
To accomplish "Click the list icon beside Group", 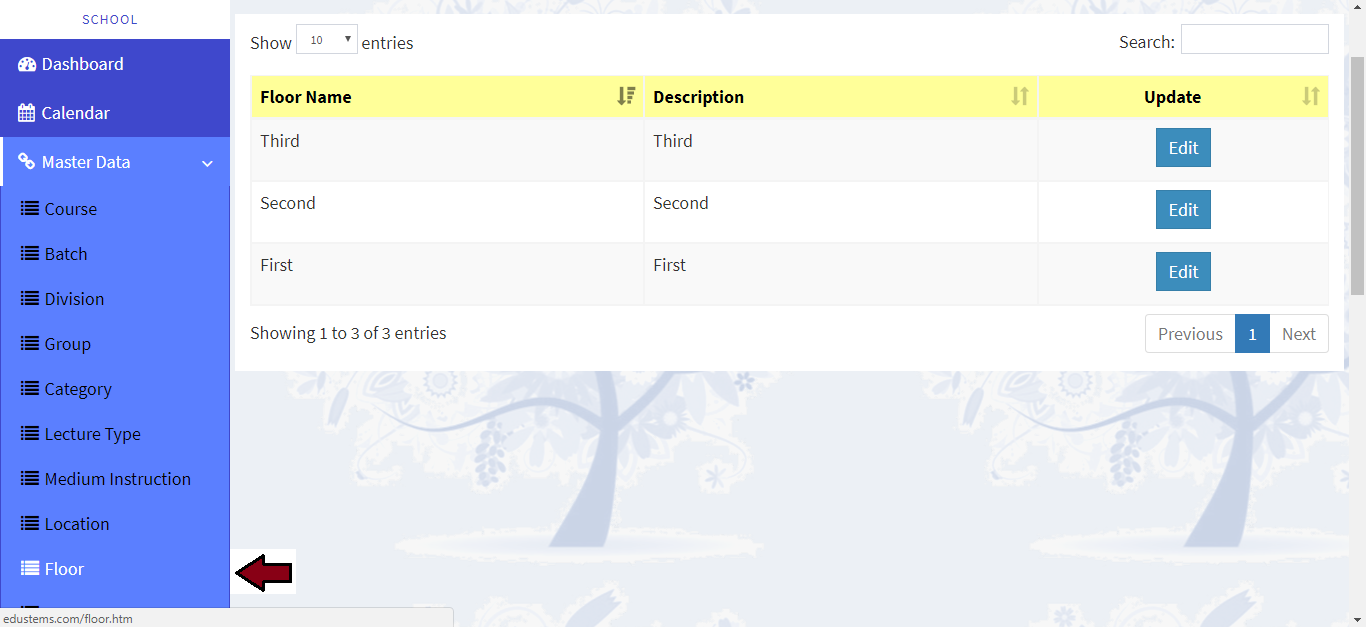I will (30, 344).
